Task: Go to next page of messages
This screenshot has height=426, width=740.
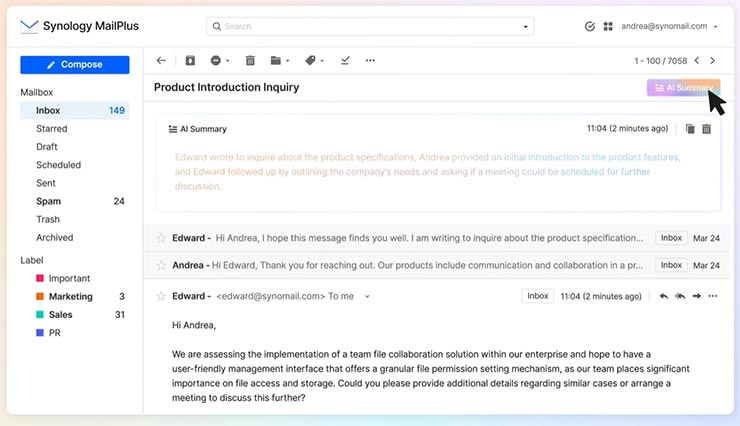Action: [712, 60]
